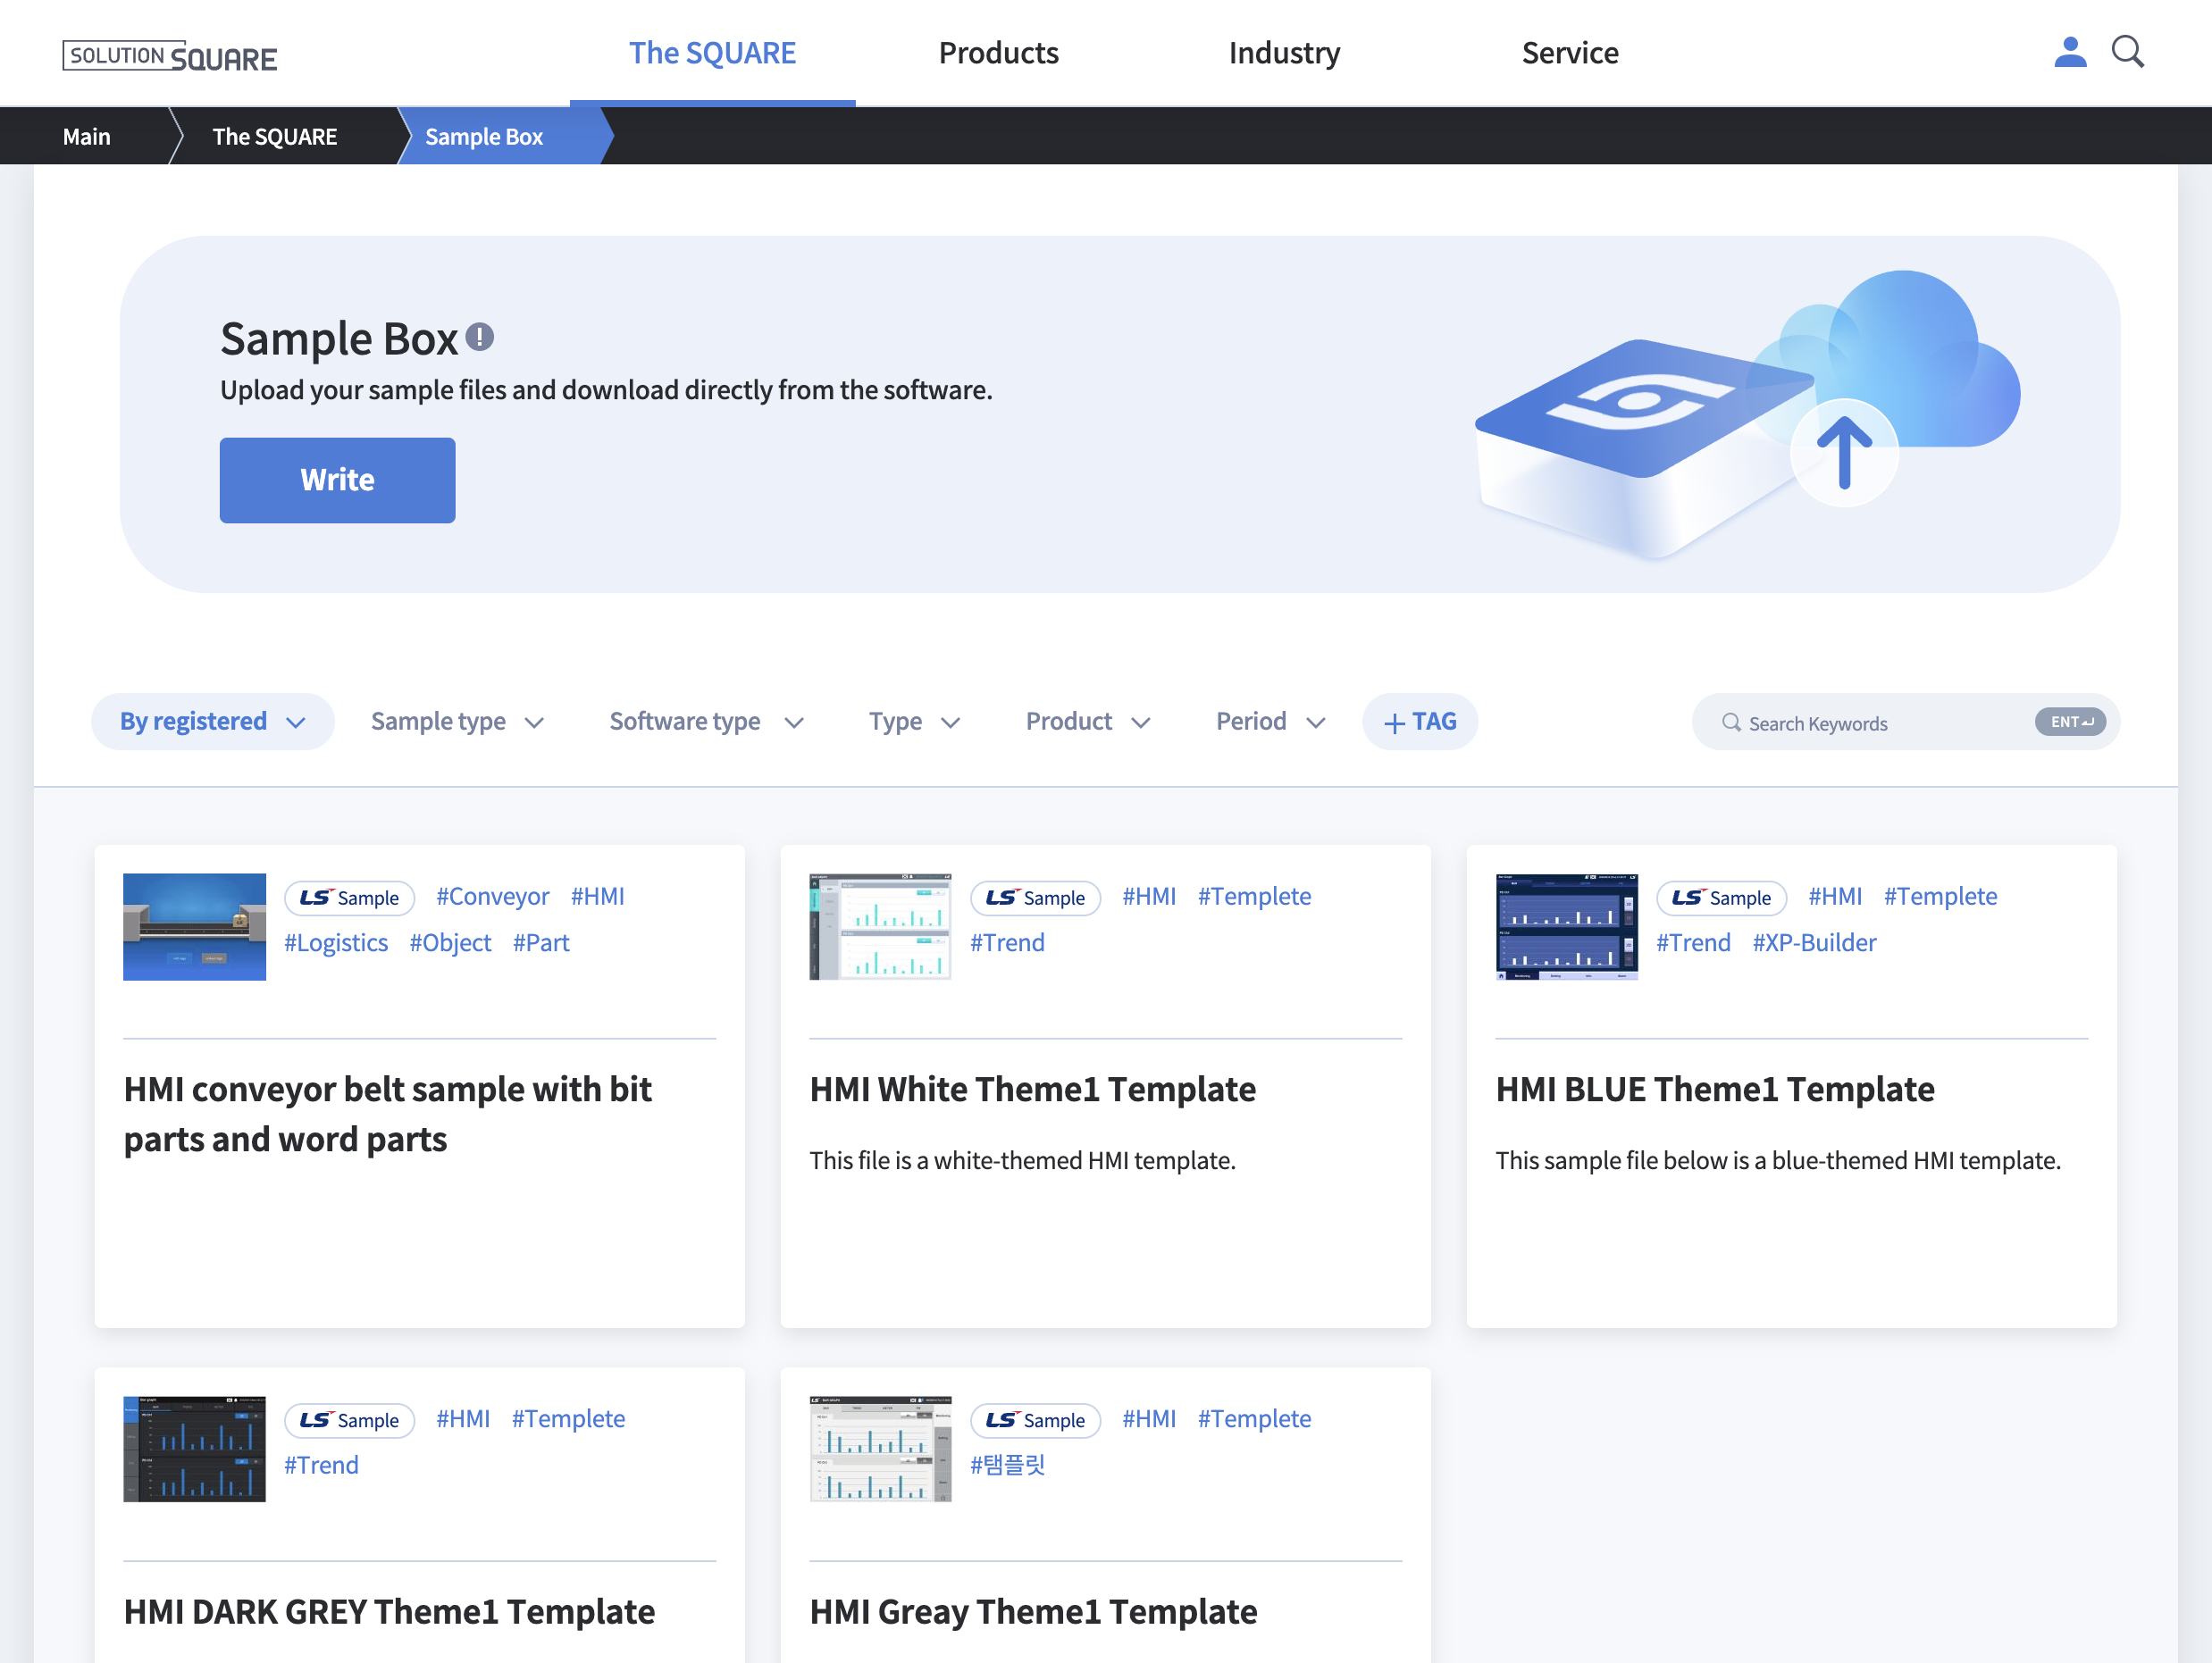Click the #Part tag
The height and width of the screenshot is (1663, 2212).
click(x=541, y=943)
